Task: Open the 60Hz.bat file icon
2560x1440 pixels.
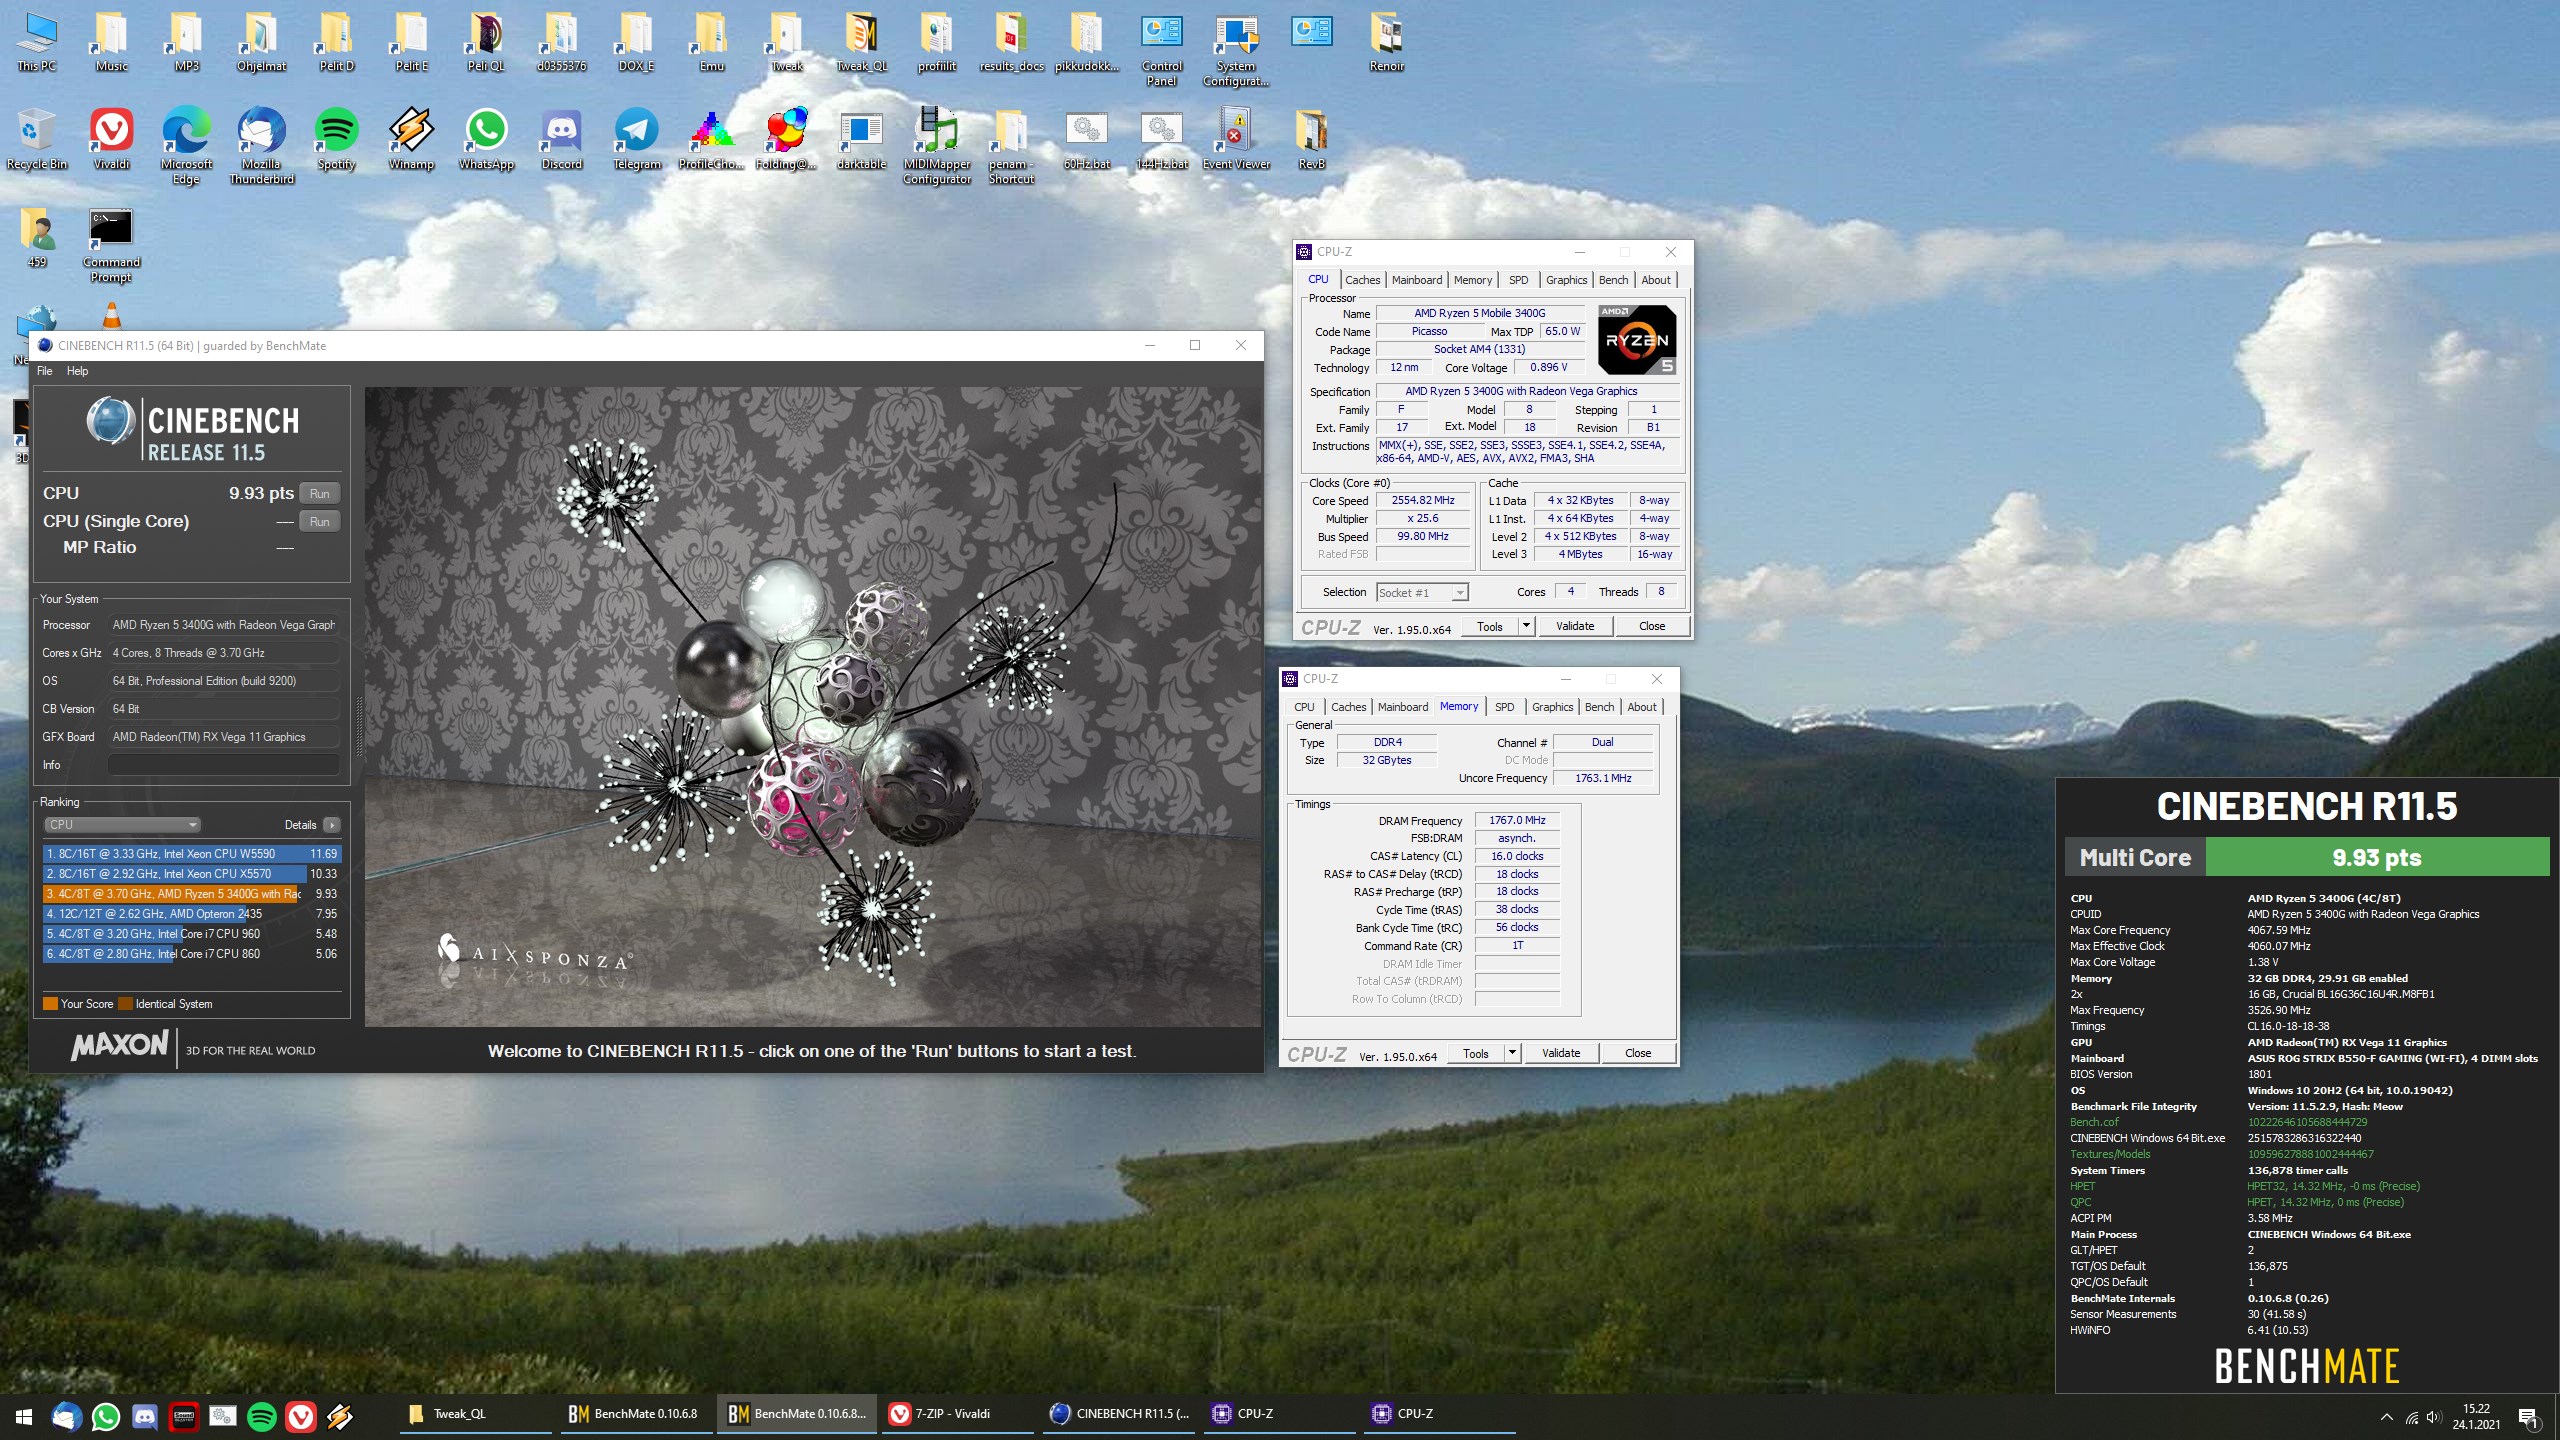Action: coord(1086,139)
